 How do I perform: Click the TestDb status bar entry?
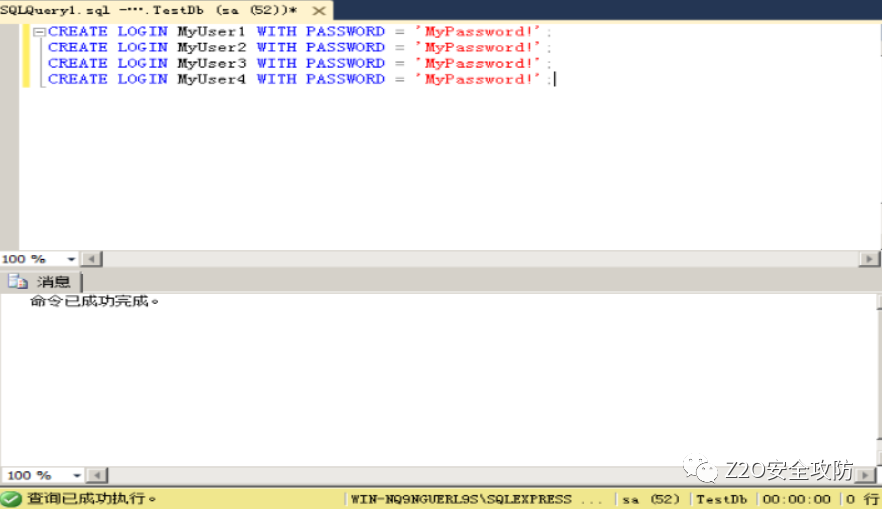pyautogui.click(x=722, y=499)
